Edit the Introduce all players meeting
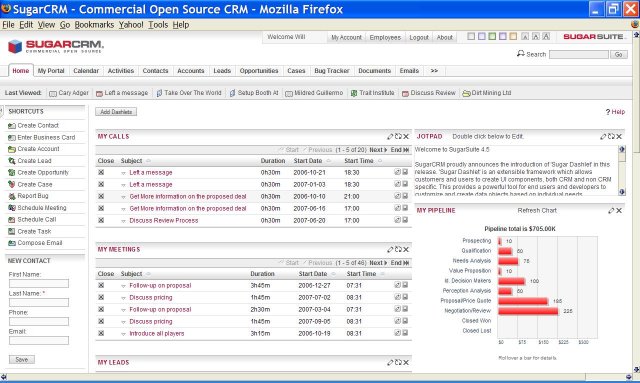 click(x=397, y=333)
